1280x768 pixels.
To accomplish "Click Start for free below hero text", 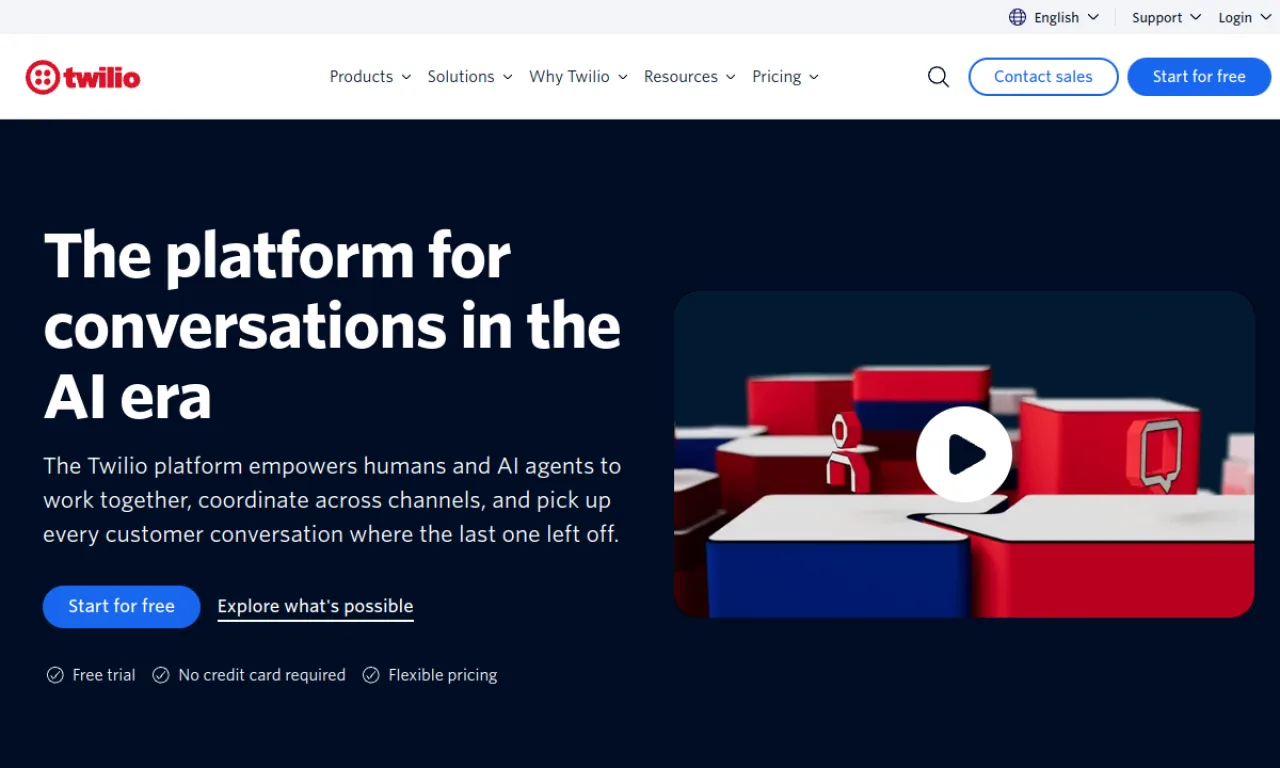I will coord(121,606).
